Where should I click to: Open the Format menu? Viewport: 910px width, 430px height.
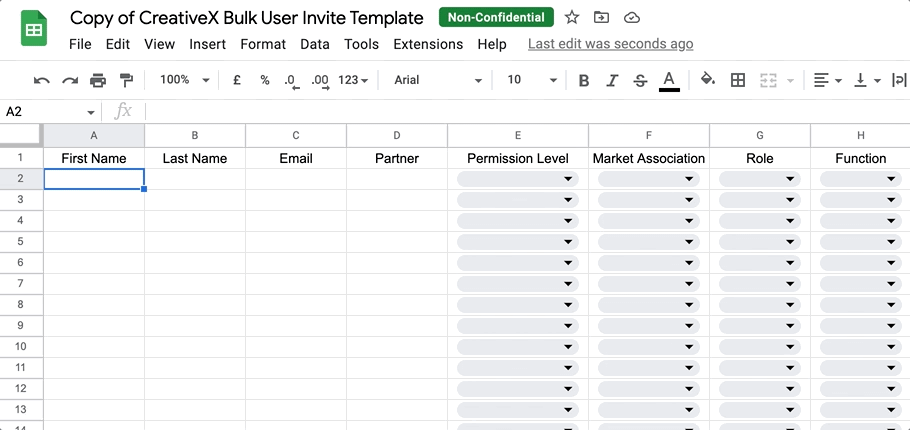click(x=263, y=44)
